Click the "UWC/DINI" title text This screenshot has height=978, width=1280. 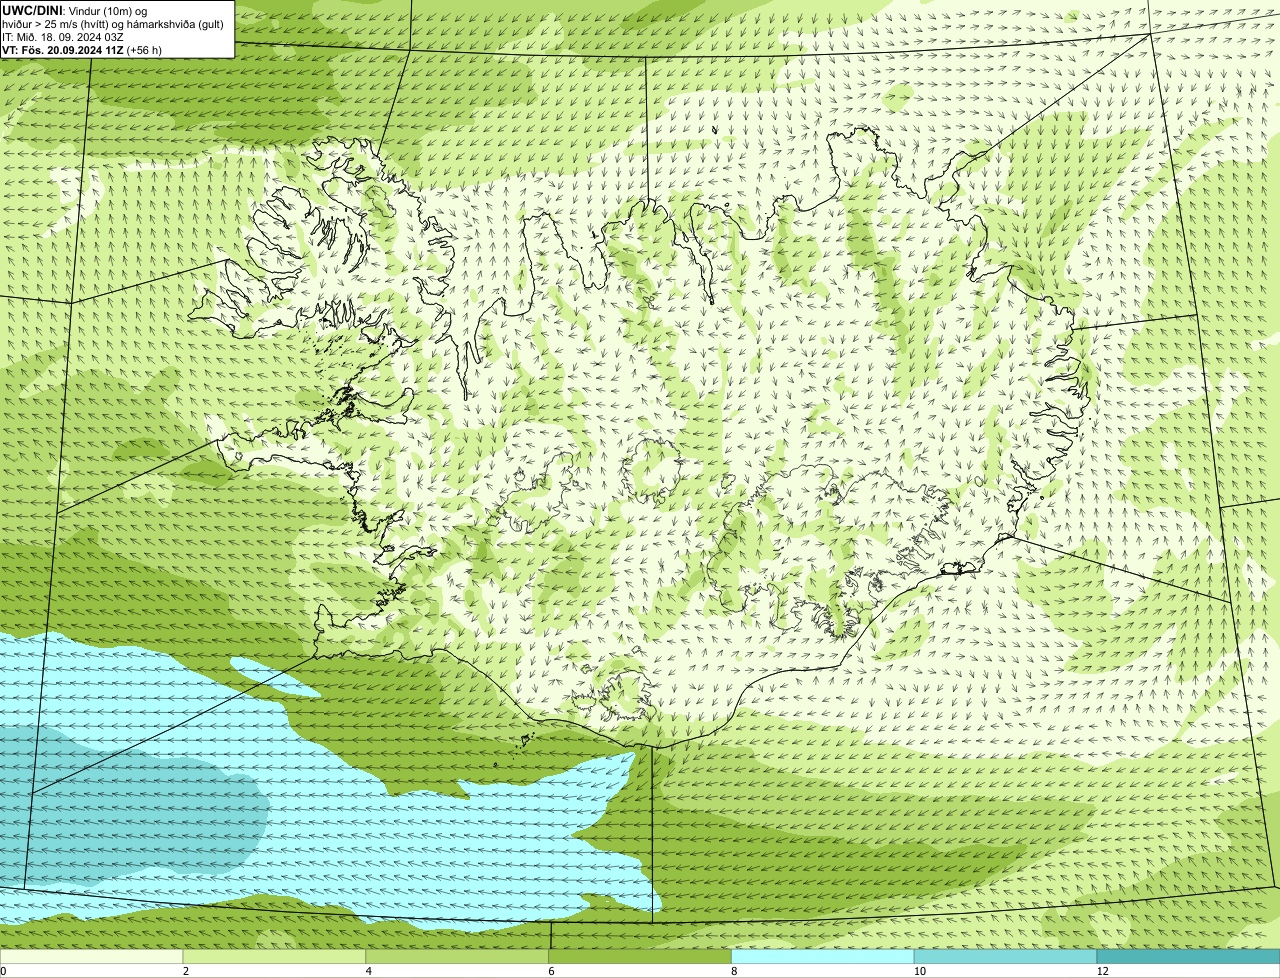click(x=33, y=10)
